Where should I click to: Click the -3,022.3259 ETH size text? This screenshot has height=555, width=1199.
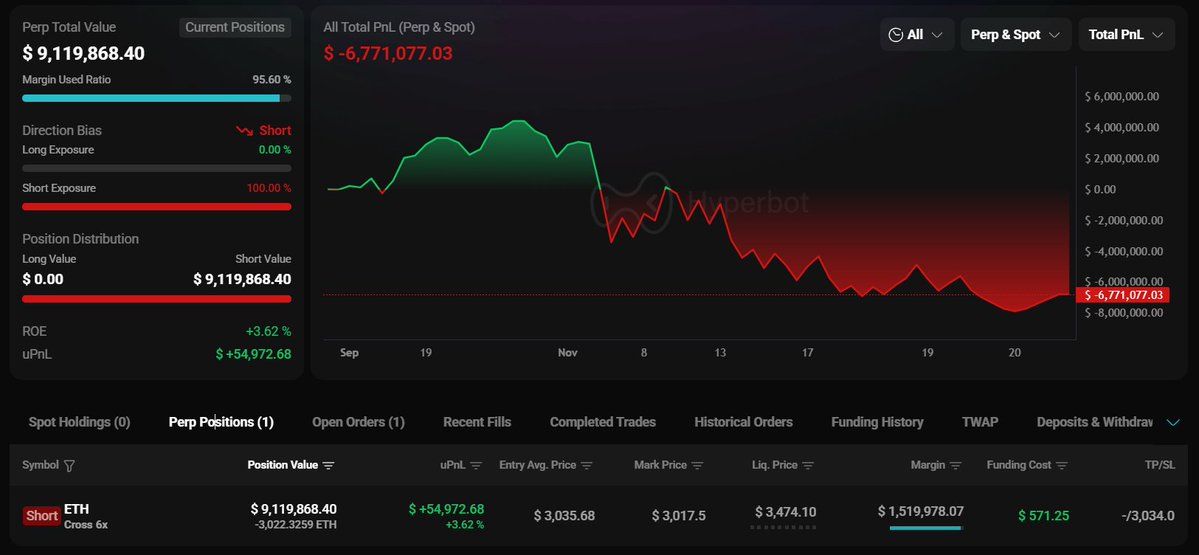click(295, 525)
